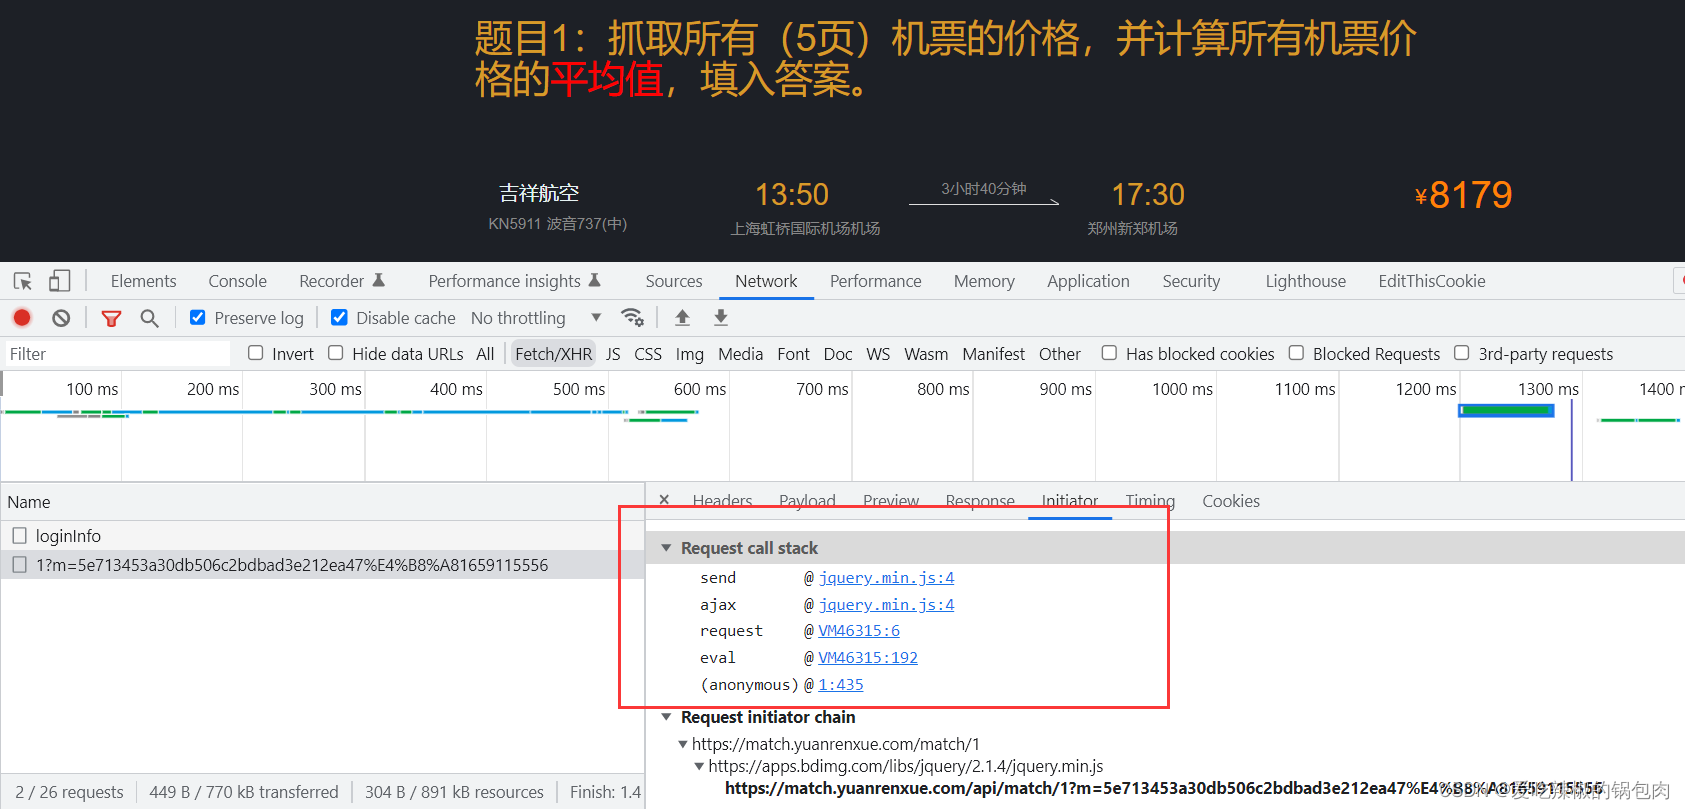Uncheck Disable cache checkbox
Viewport: 1685px width, 809px height.
340,317
